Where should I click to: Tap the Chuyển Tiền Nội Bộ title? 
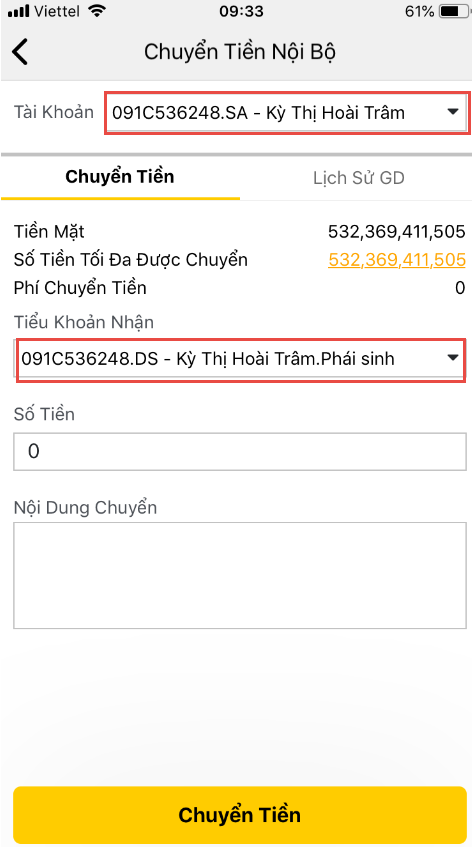[240, 52]
